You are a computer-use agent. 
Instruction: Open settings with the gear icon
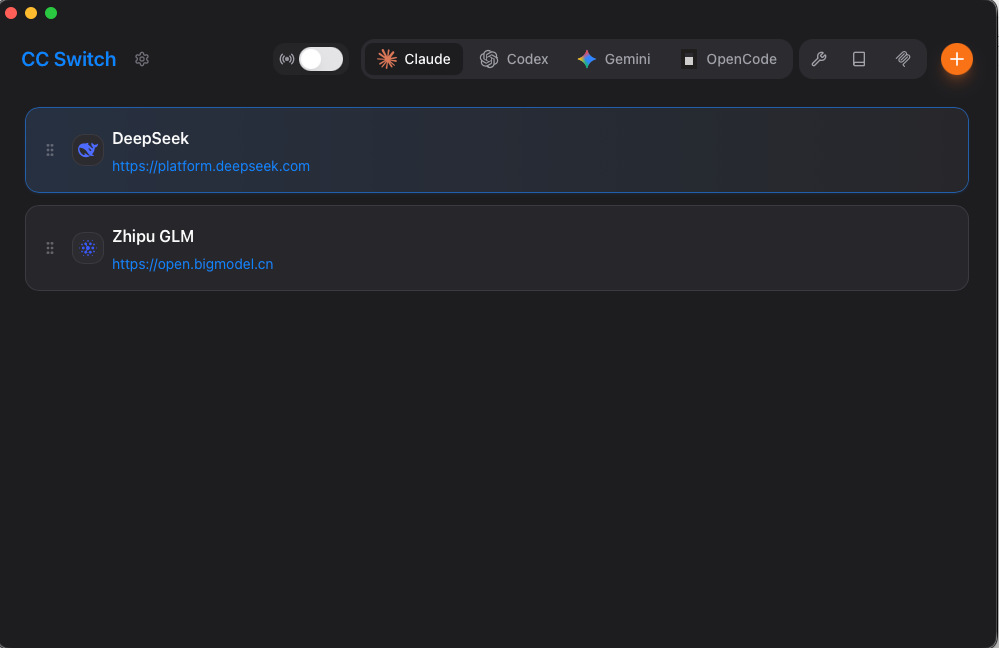click(141, 59)
